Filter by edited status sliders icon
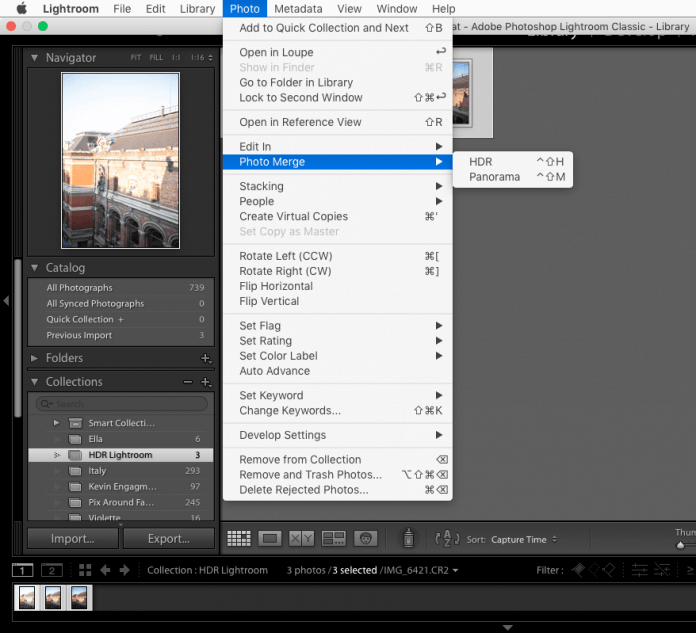Screen dimensions: 696x633 [639, 570]
